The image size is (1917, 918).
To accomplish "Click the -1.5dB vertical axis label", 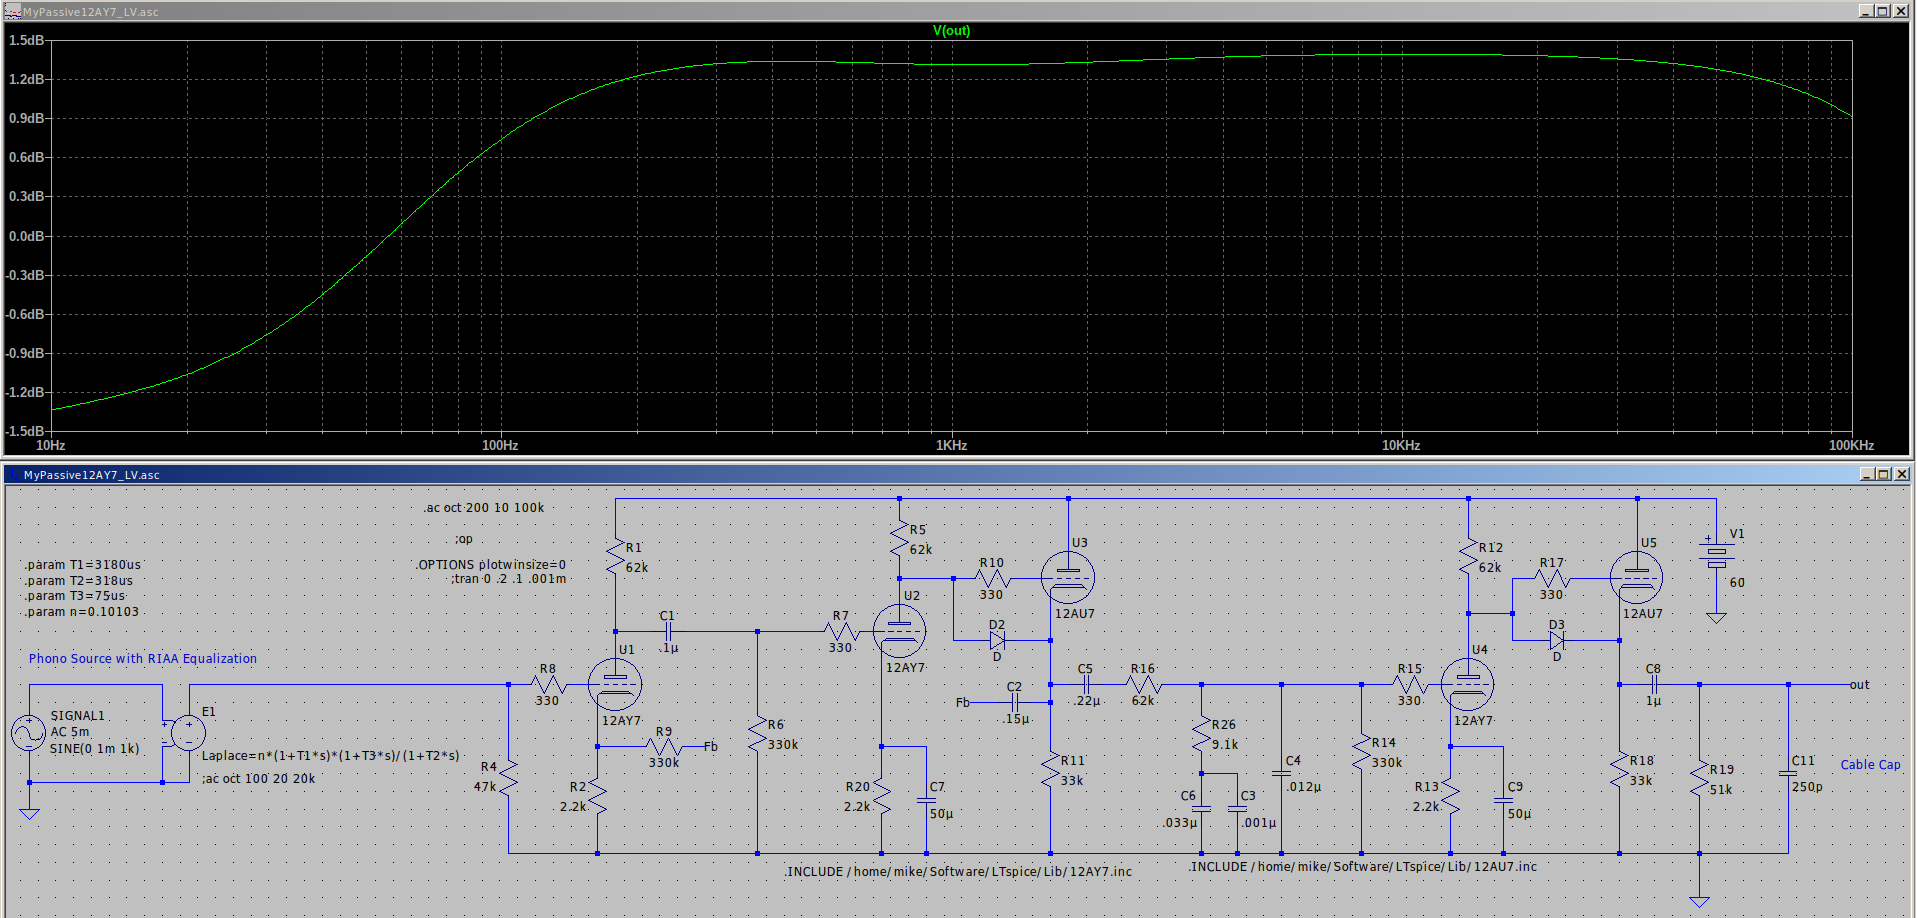I will [25, 431].
